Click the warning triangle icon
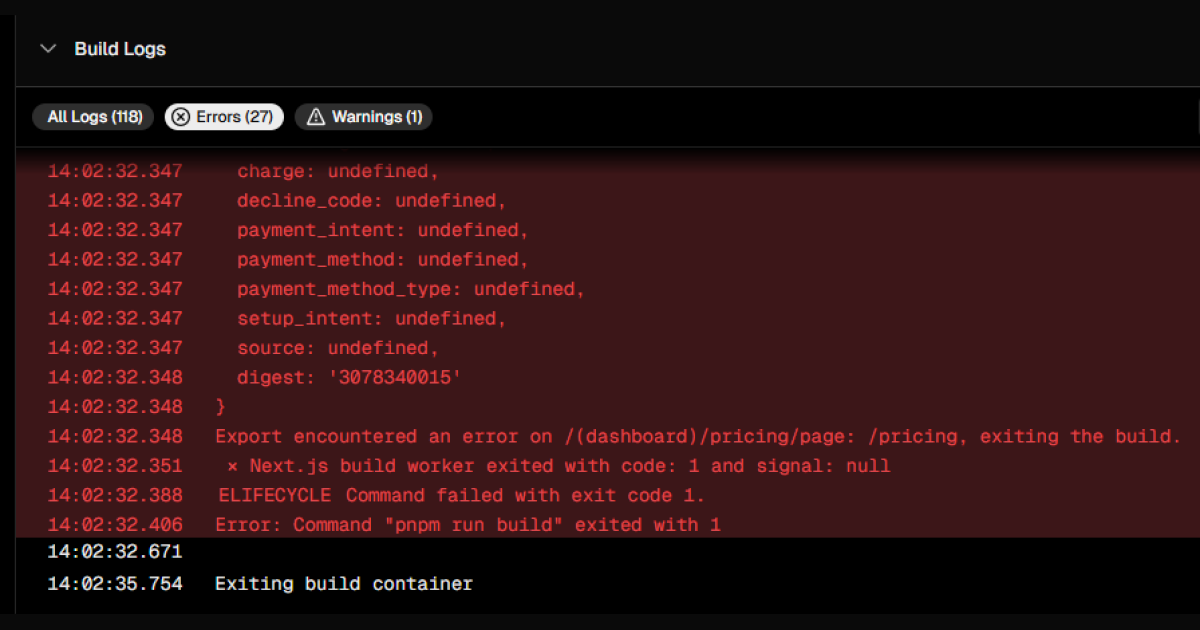 [x=316, y=117]
